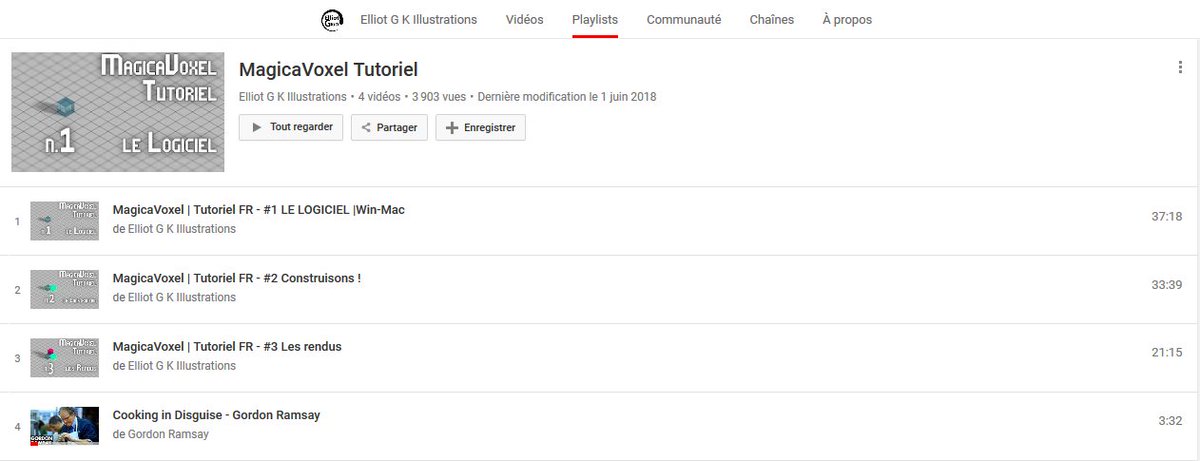Viewport: 1200px width, 461px height.
Task: Open 'Cooking in Disguise - Gordon Ramsay' title
Action: pos(216,415)
